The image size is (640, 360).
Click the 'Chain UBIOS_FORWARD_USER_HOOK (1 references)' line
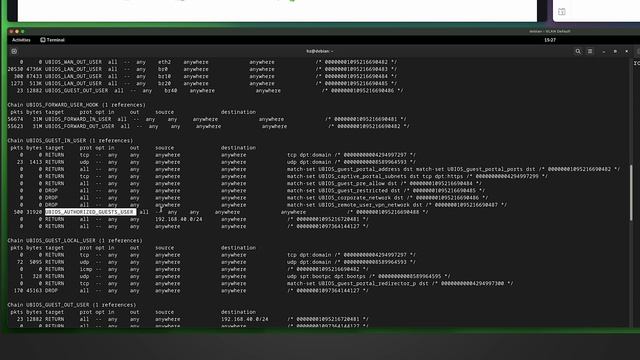tap(76, 105)
